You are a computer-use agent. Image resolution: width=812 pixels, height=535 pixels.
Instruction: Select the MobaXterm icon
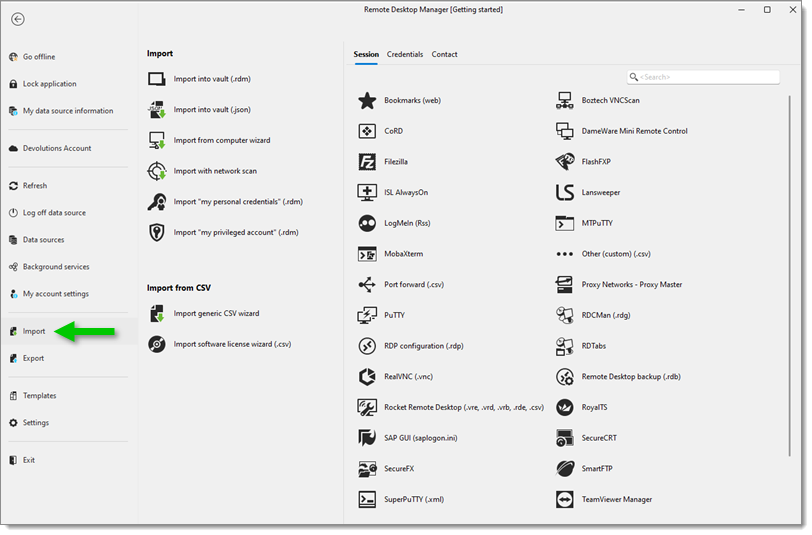point(367,254)
